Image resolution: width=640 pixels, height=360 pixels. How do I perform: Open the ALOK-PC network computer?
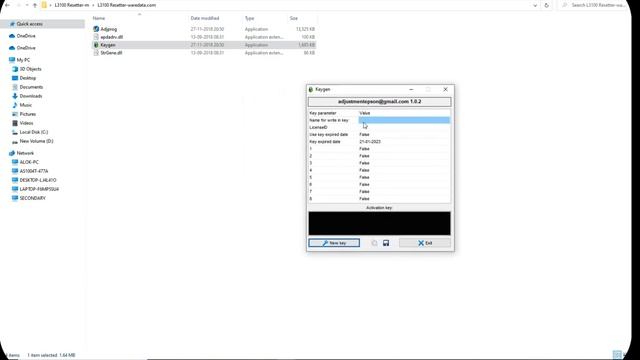pyautogui.click(x=29, y=162)
